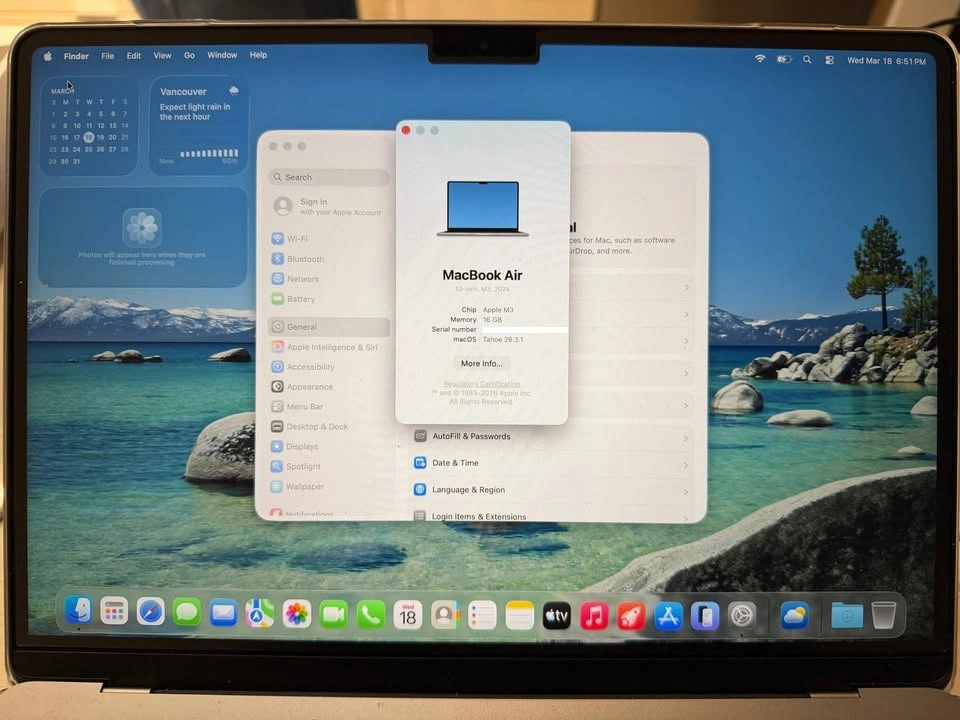Open Maps from the Dock
The height and width of the screenshot is (720, 960).
point(260,613)
